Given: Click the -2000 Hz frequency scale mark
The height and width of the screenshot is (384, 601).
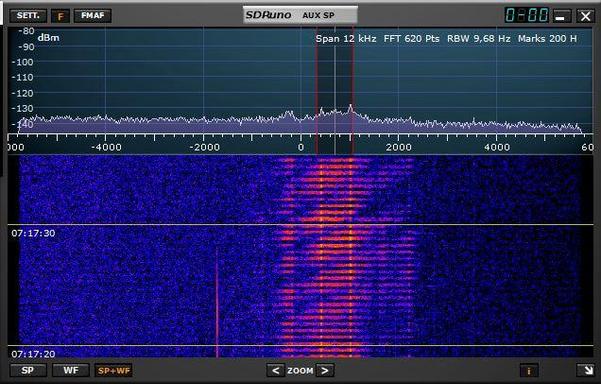Looking at the screenshot, I should pyautogui.click(x=203, y=147).
